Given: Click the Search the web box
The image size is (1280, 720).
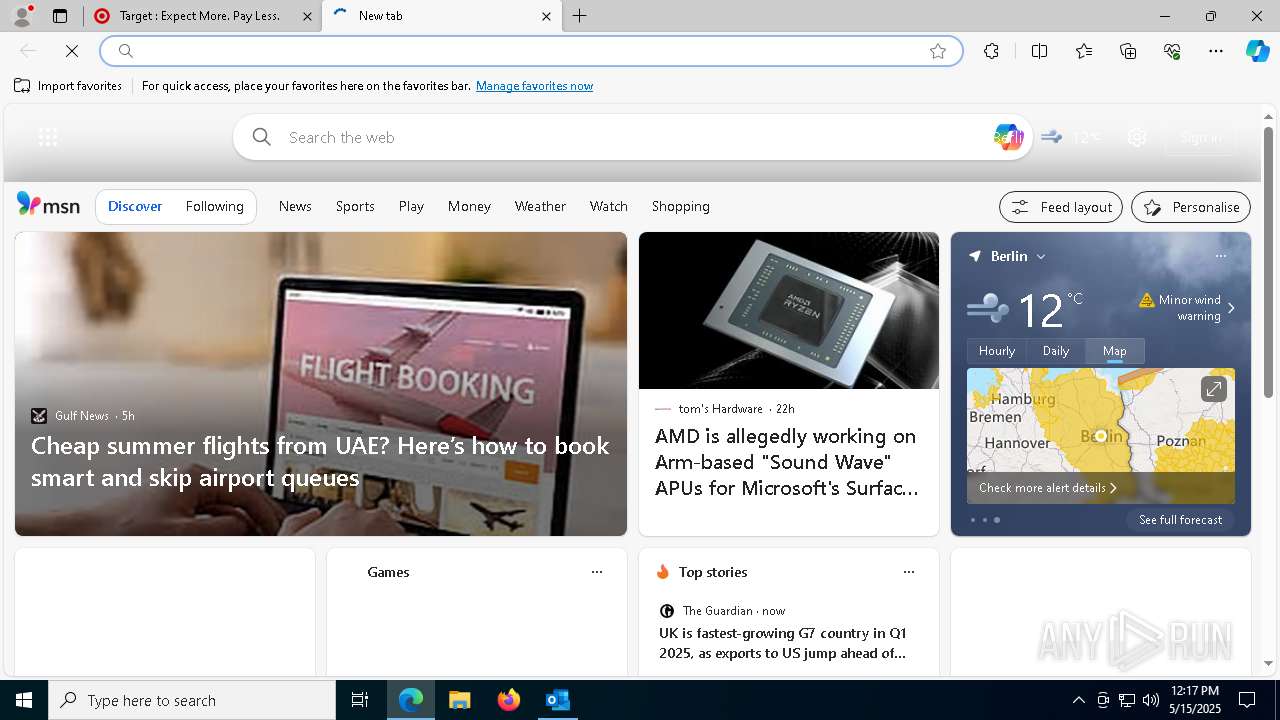Looking at the screenshot, I should pyautogui.click(x=635, y=137).
